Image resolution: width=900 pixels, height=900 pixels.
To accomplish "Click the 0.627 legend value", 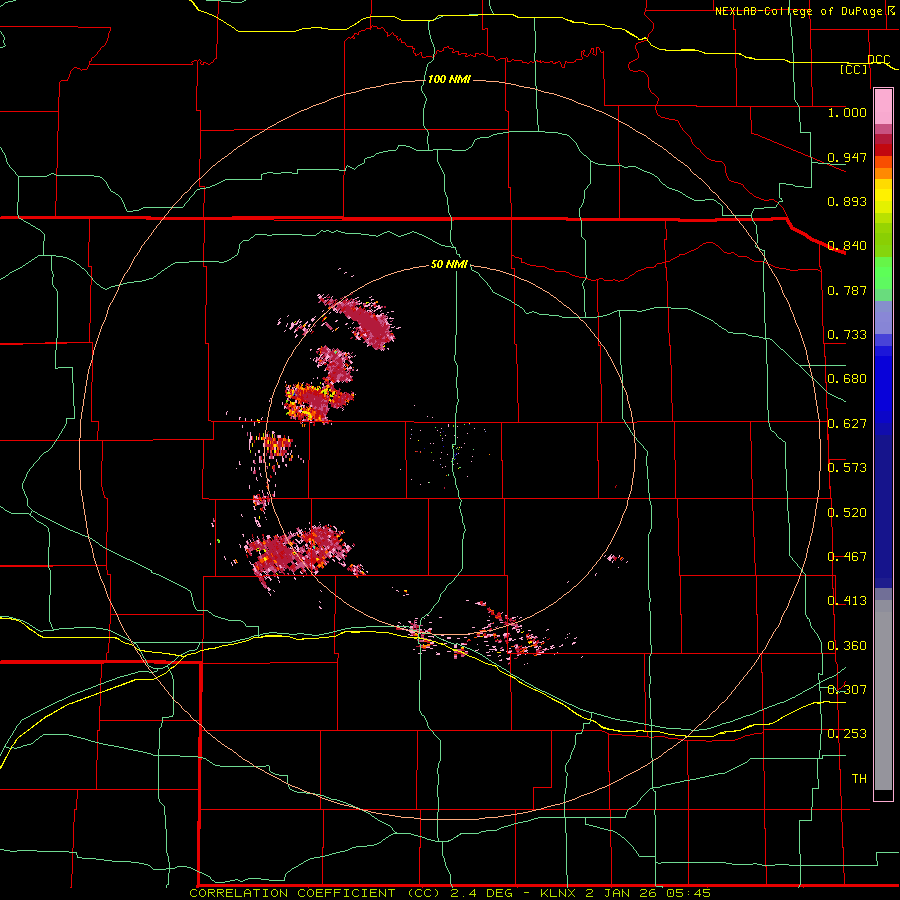I will [x=847, y=424].
